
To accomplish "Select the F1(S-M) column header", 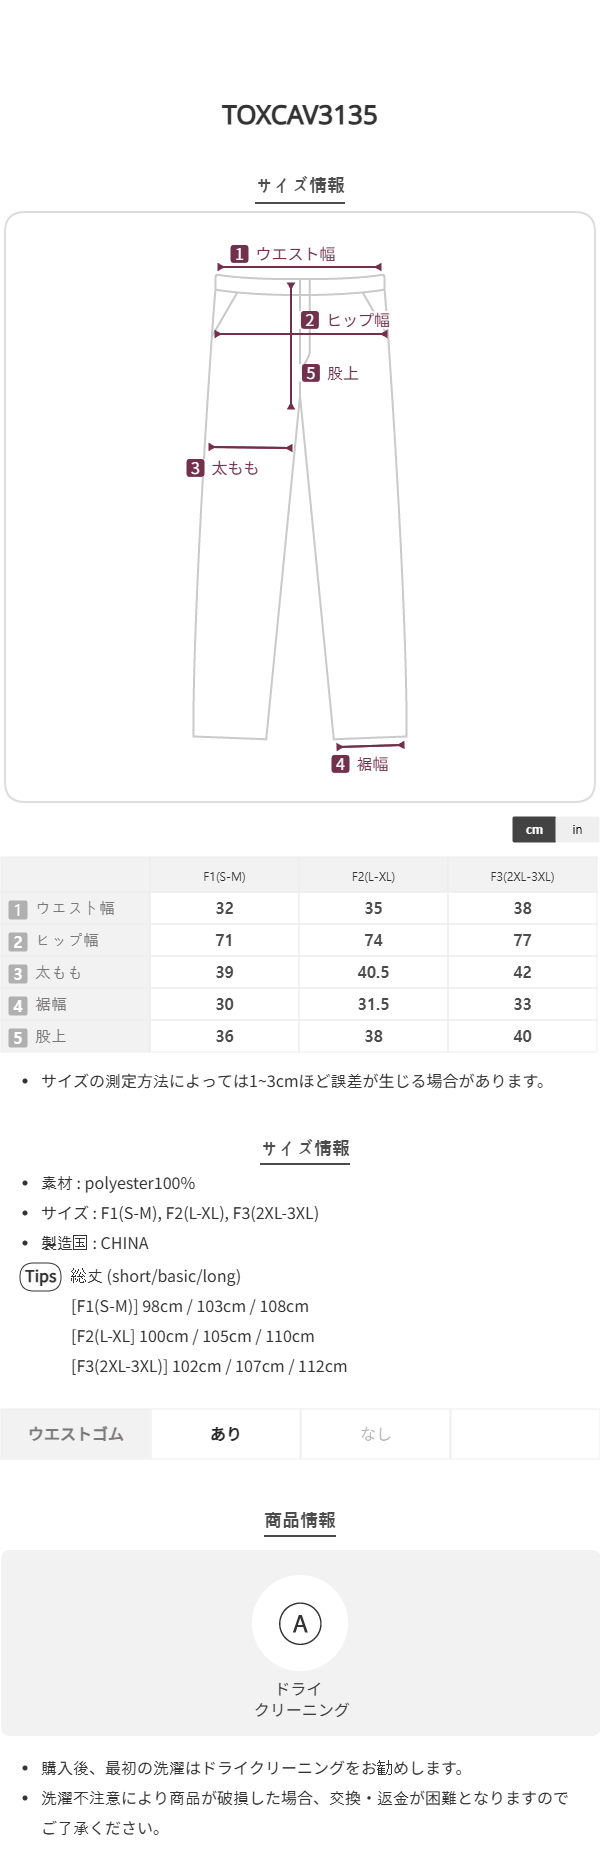I will [224, 876].
